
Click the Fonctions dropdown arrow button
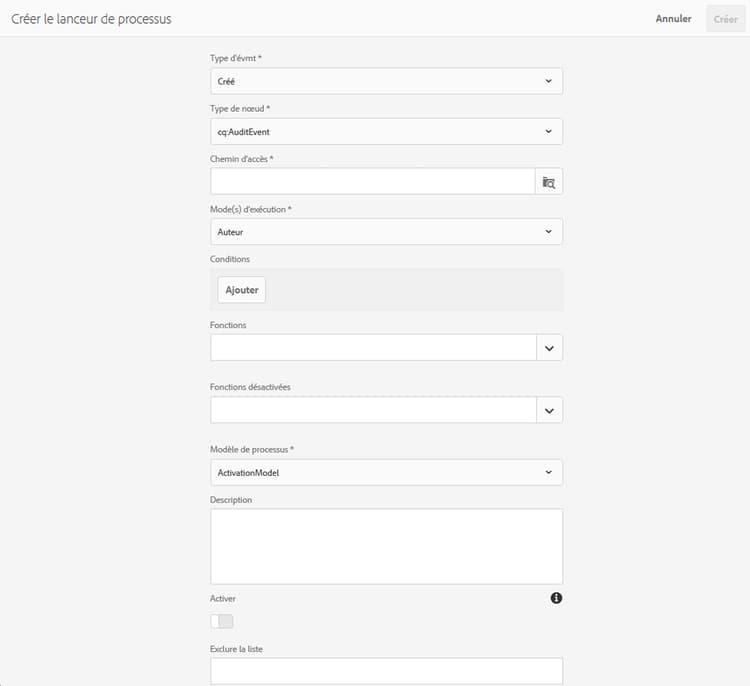coord(549,348)
